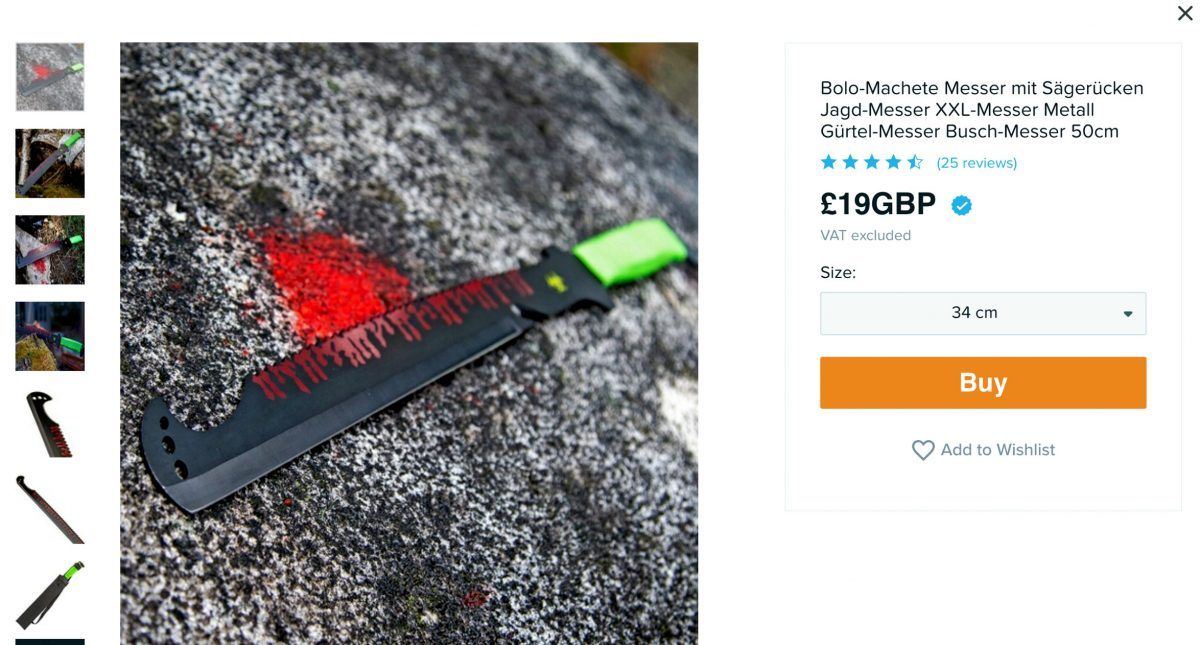The image size is (1200, 645).
Task: Click the wishlist heart icon
Action: pos(923,450)
